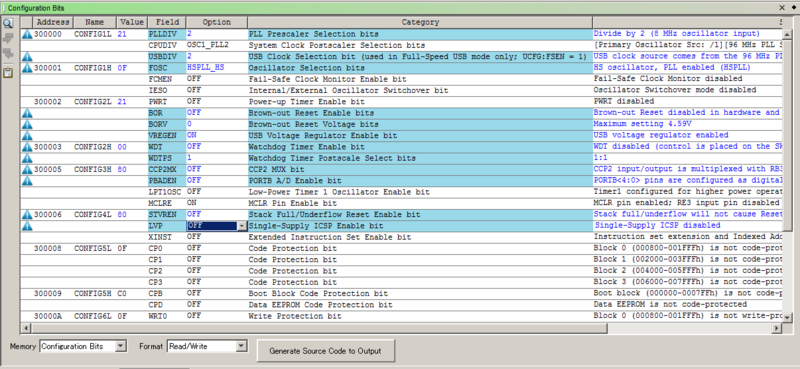Select the CONFIG3H name cell
The image size is (800, 369).
click(x=94, y=169)
